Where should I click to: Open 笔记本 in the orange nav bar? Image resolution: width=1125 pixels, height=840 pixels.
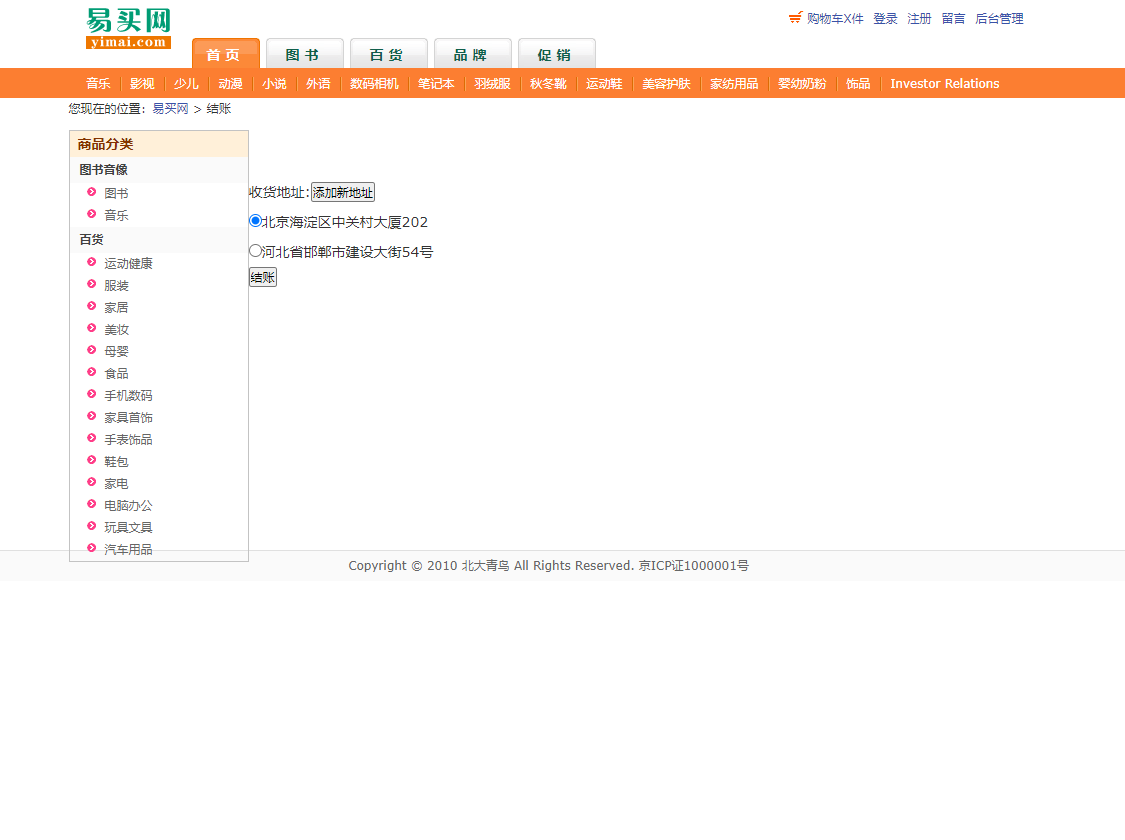click(436, 84)
